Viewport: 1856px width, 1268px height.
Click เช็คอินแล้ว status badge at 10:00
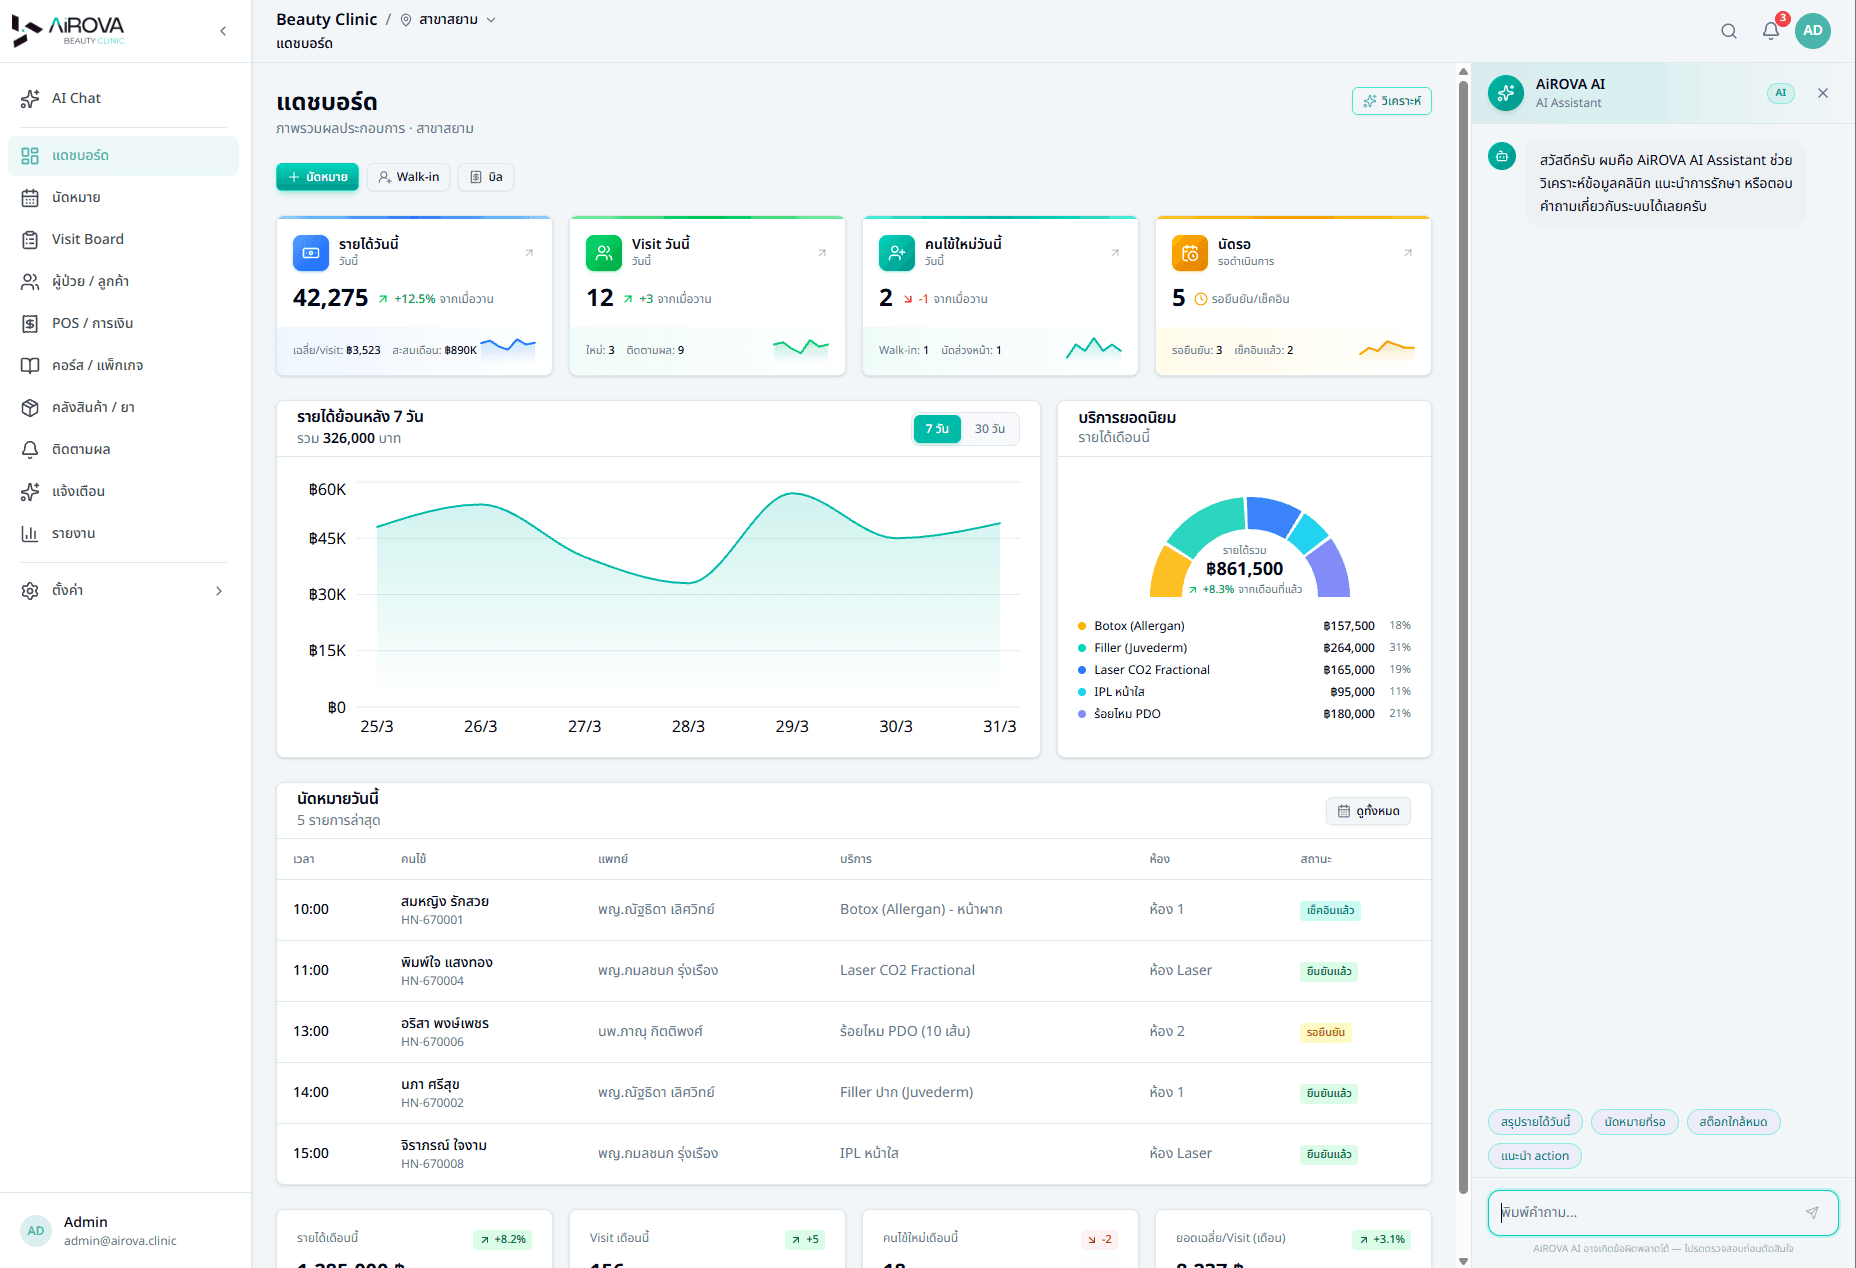tap(1330, 910)
